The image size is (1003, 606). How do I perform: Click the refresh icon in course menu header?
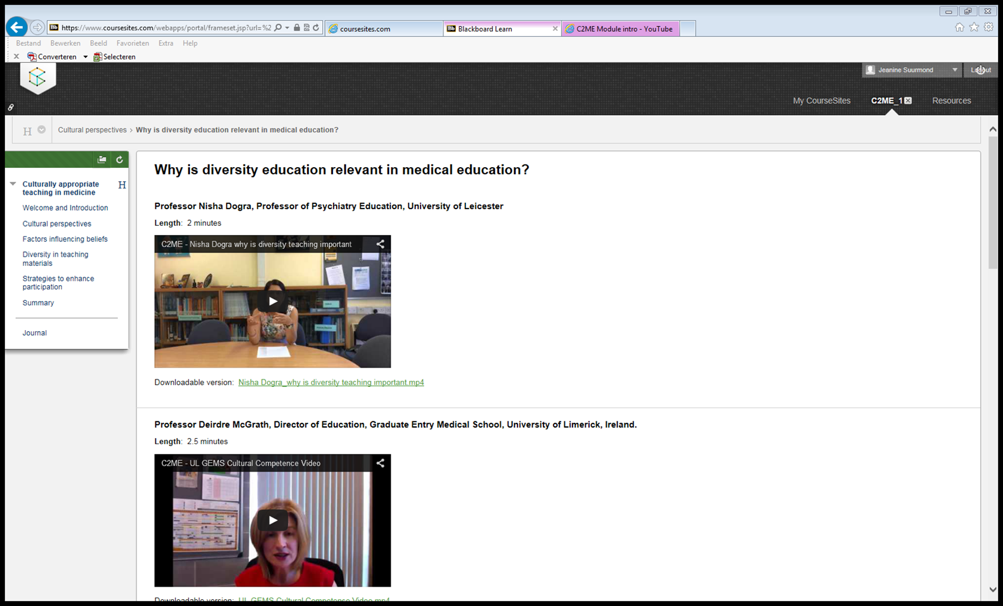click(x=119, y=160)
